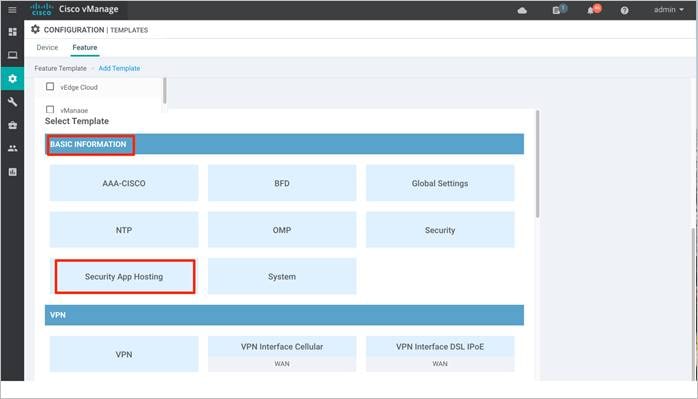Click the Select Template heading

point(77,121)
